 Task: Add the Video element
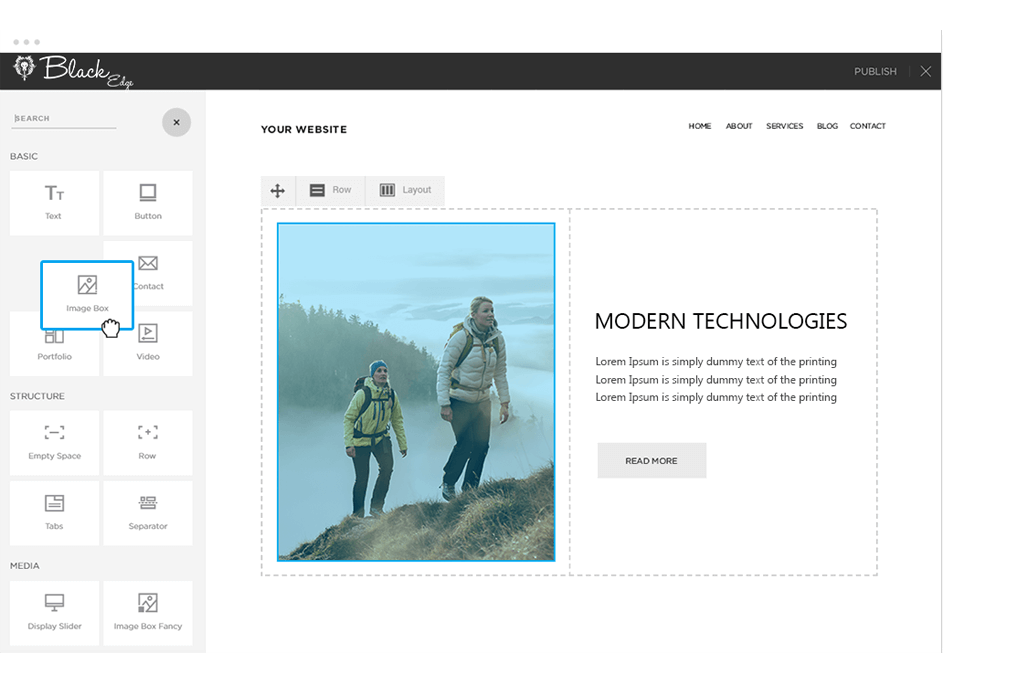tap(147, 343)
